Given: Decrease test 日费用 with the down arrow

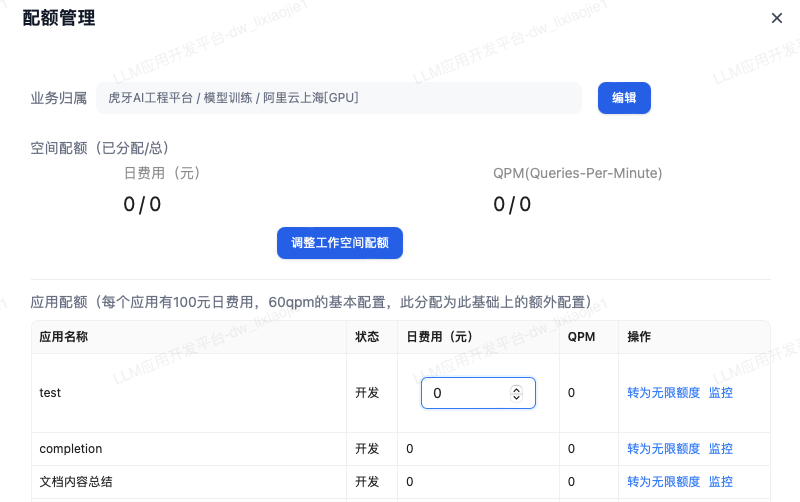Looking at the screenshot, I should pyautogui.click(x=516, y=398).
